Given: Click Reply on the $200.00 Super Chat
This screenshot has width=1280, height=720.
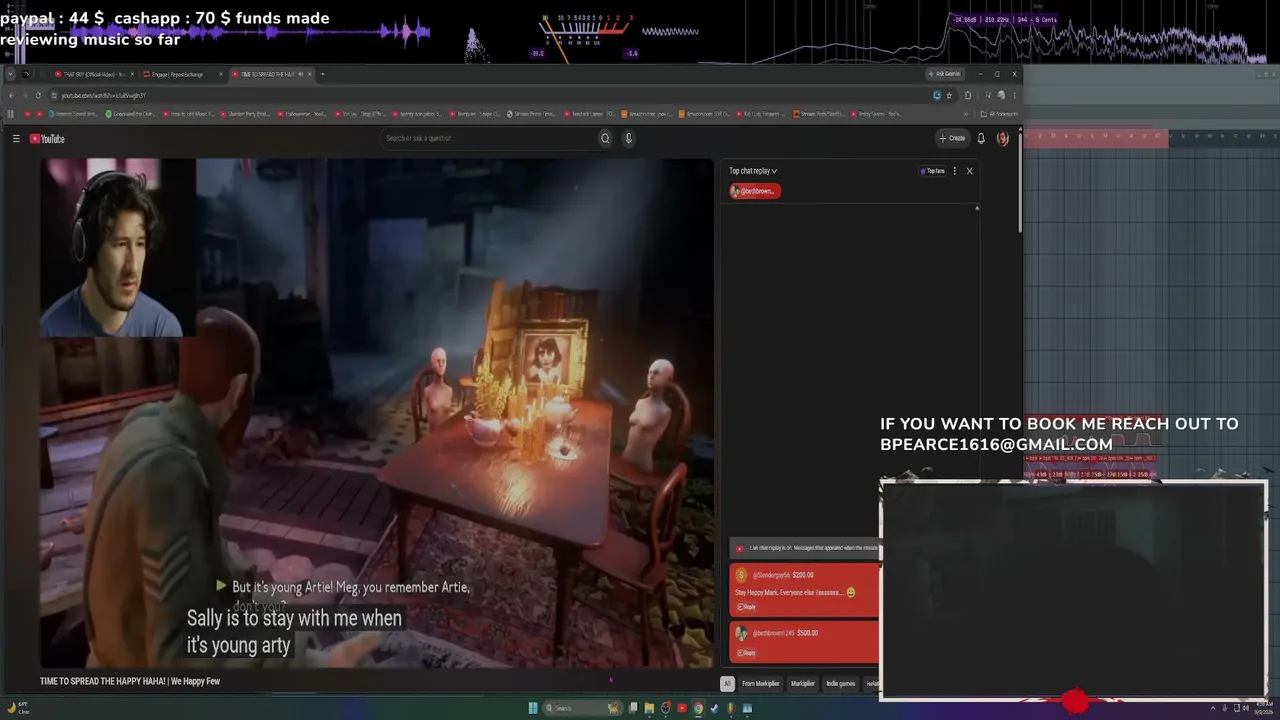Looking at the screenshot, I should point(746,607).
